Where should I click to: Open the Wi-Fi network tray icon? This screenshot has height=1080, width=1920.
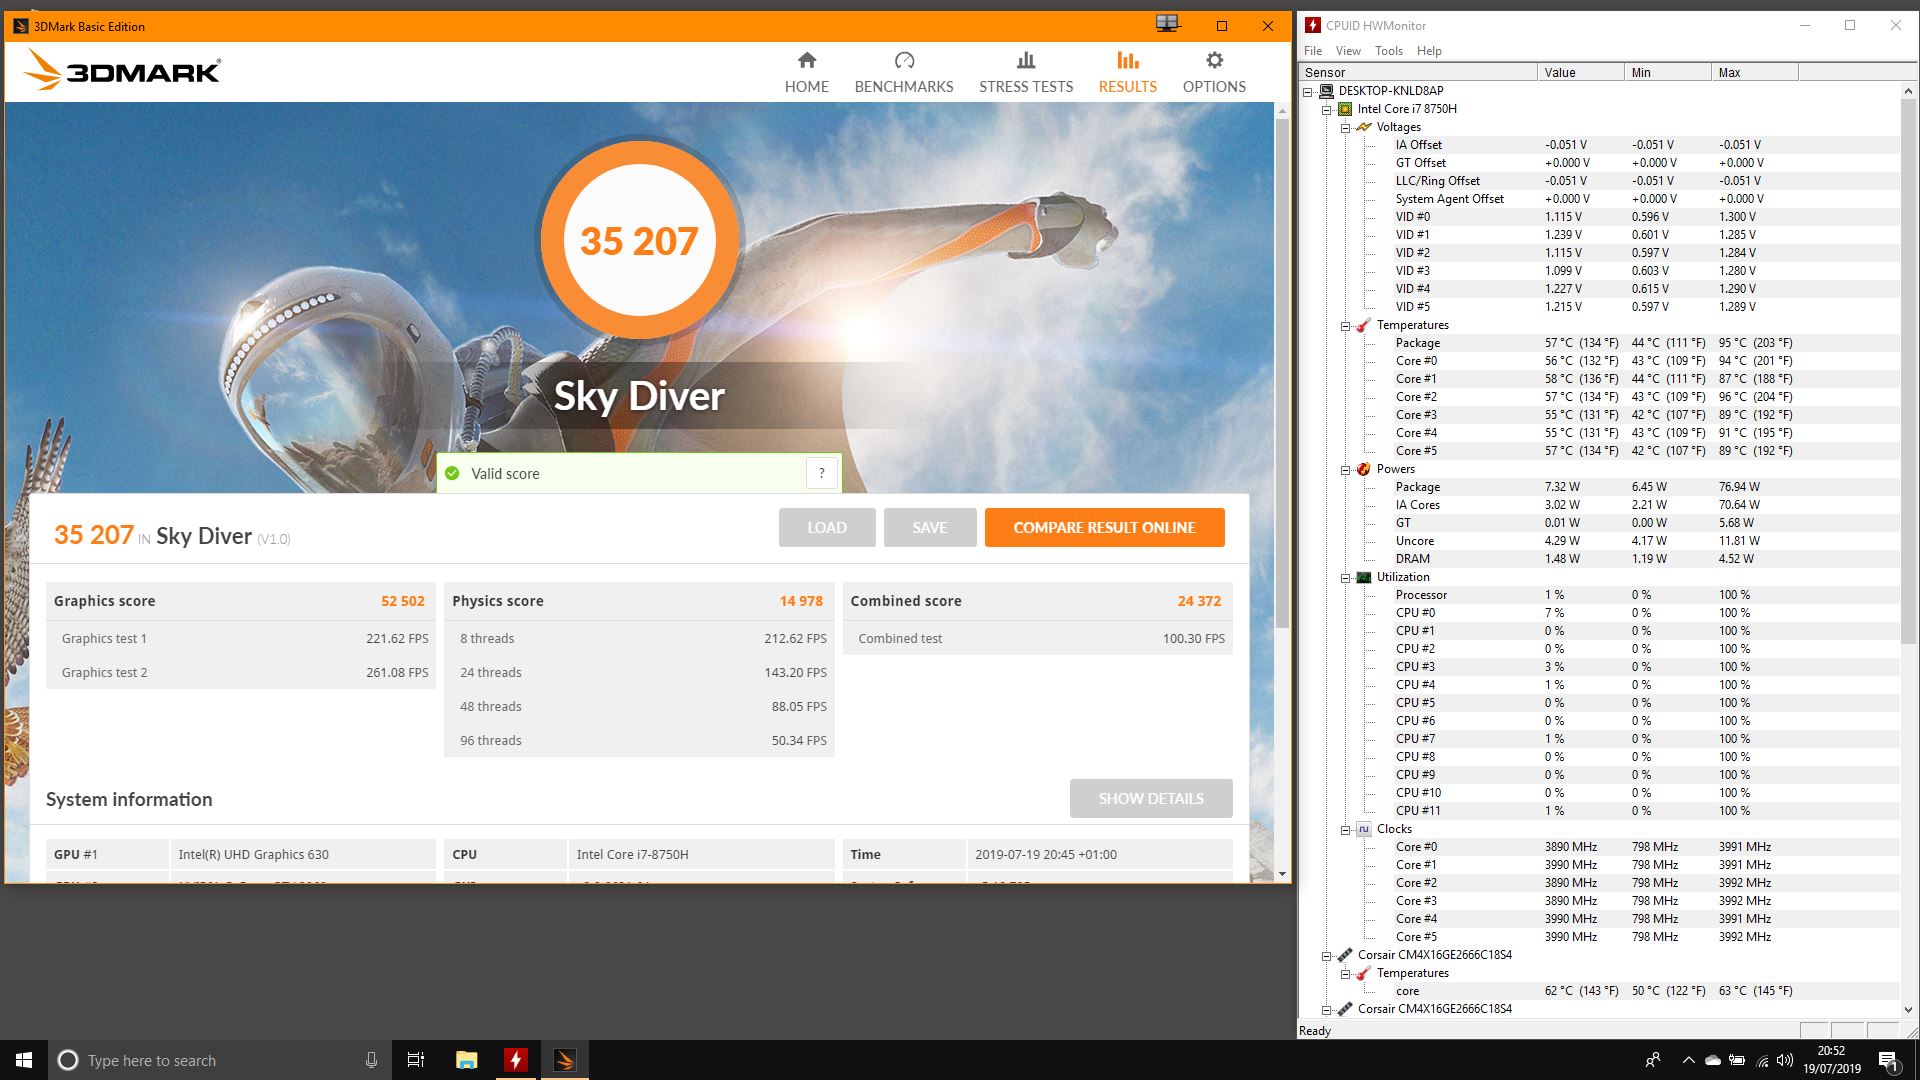[1762, 1060]
